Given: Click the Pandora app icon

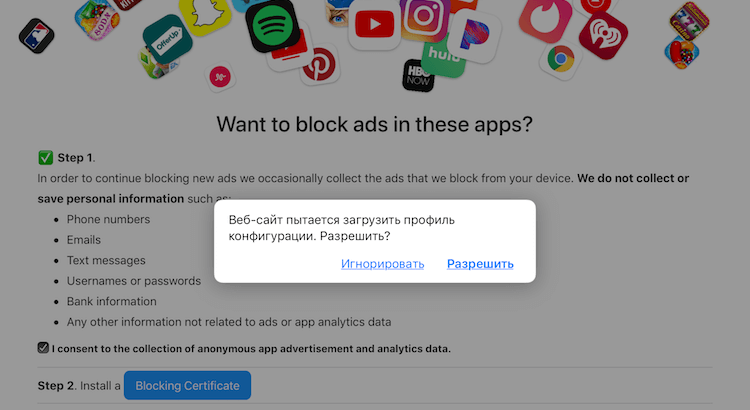Looking at the screenshot, I should pos(474,36).
